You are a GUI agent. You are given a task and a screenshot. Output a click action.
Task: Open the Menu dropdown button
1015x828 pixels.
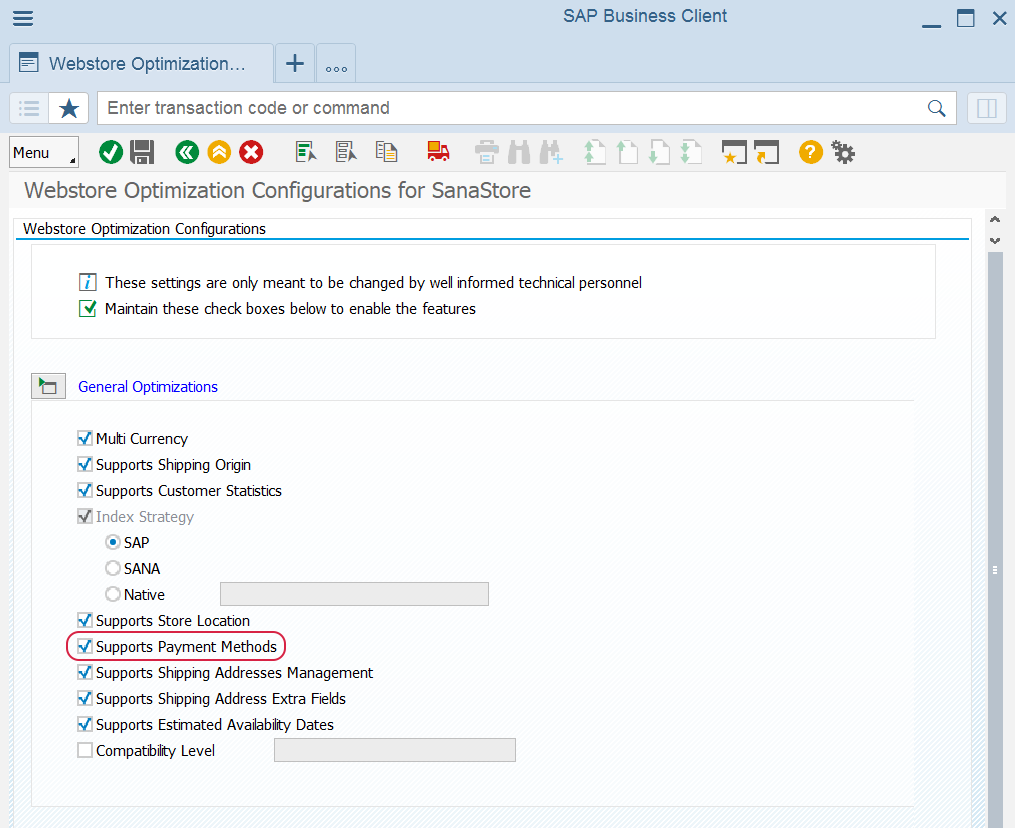coord(44,153)
